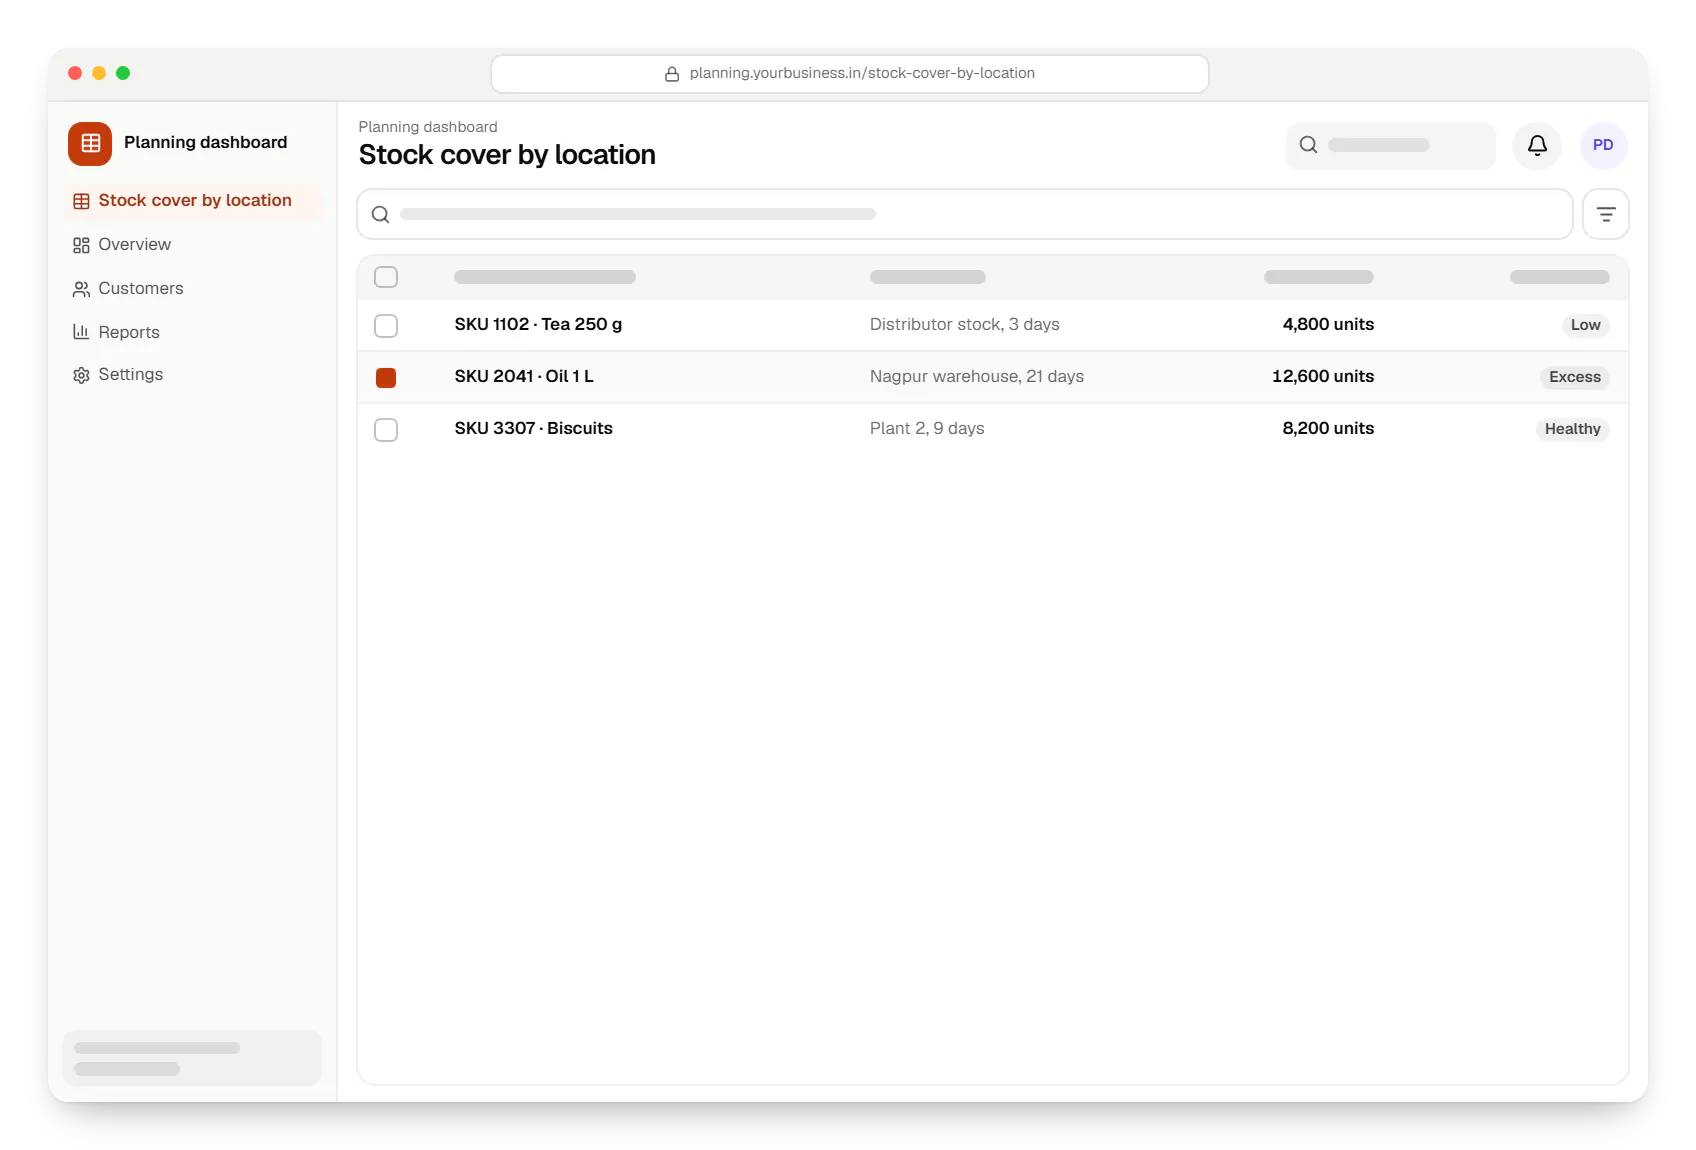Image resolution: width=1696 pixels, height=1150 pixels.
Task: Click the 12,600 units value
Action: [x=1323, y=376]
